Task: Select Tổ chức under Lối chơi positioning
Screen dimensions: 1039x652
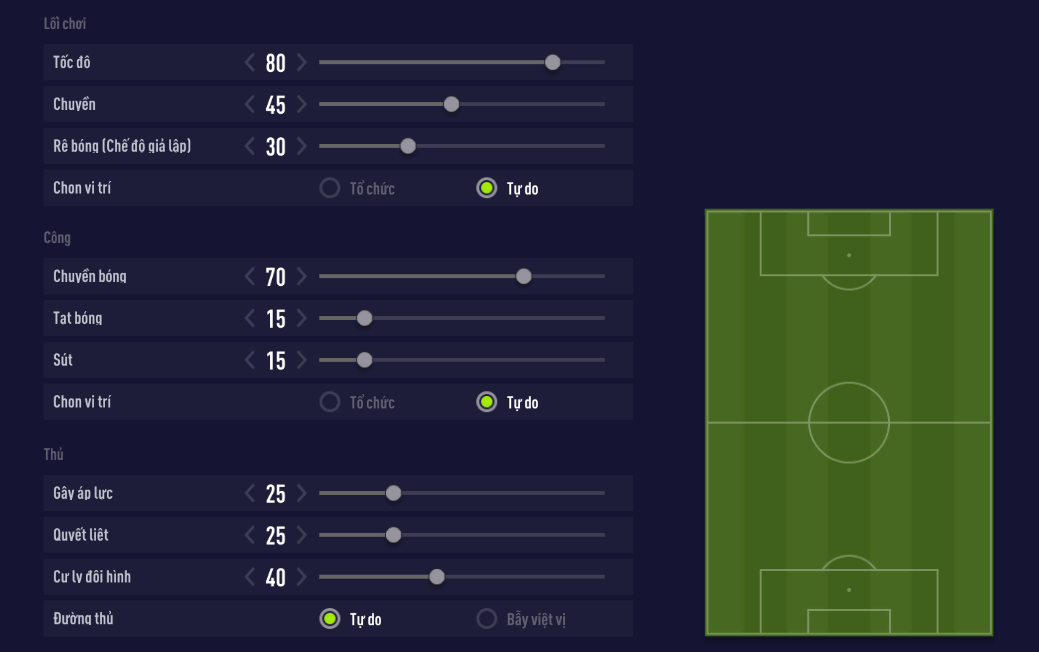Action: (330, 188)
